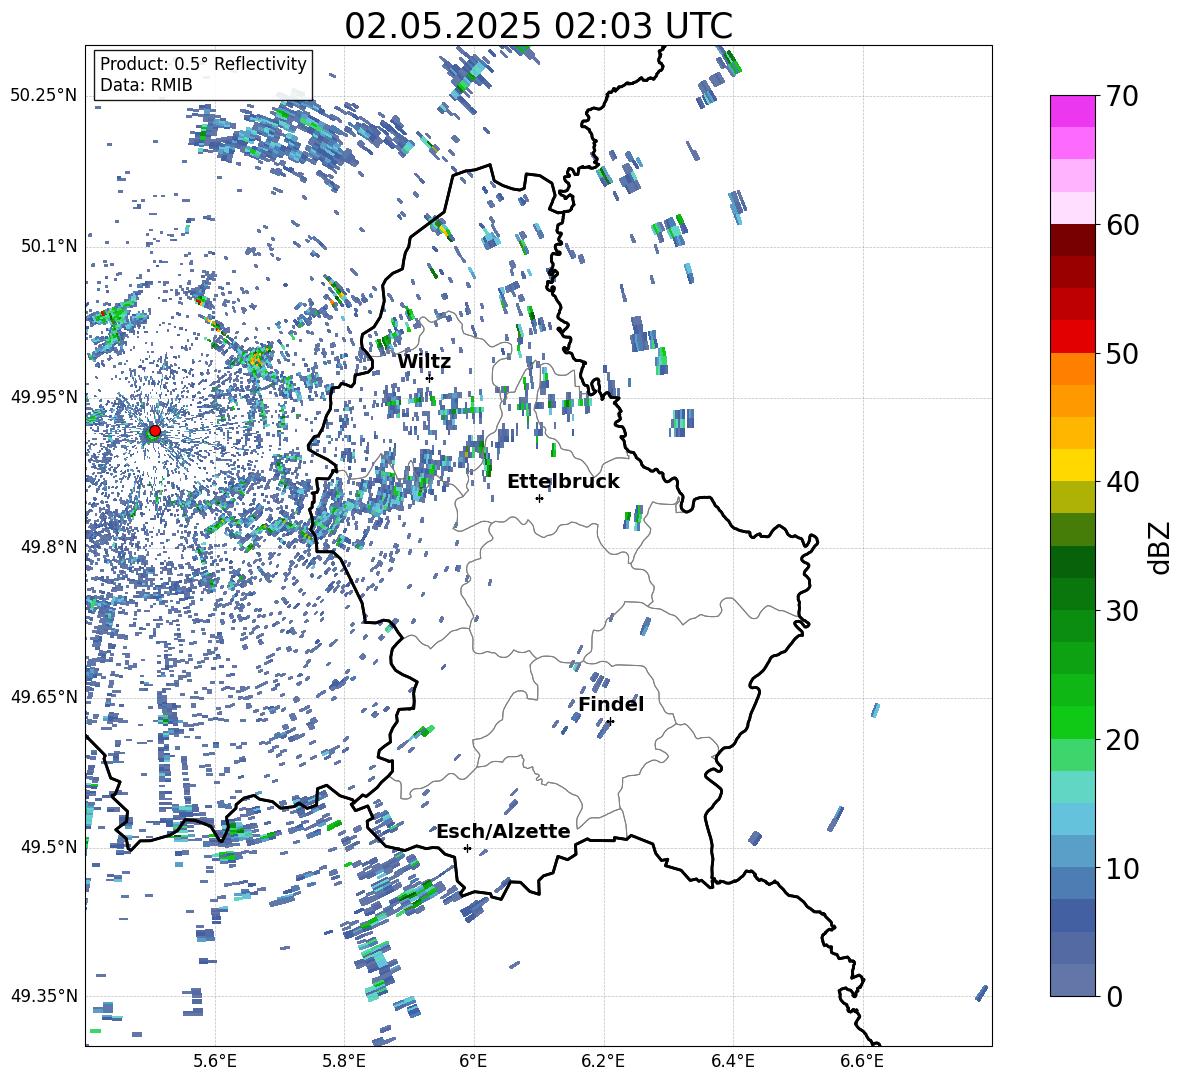Image resolution: width=1184 pixels, height=1081 pixels.
Task: Click the 6.6°E longitude label
Action: click(862, 1061)
